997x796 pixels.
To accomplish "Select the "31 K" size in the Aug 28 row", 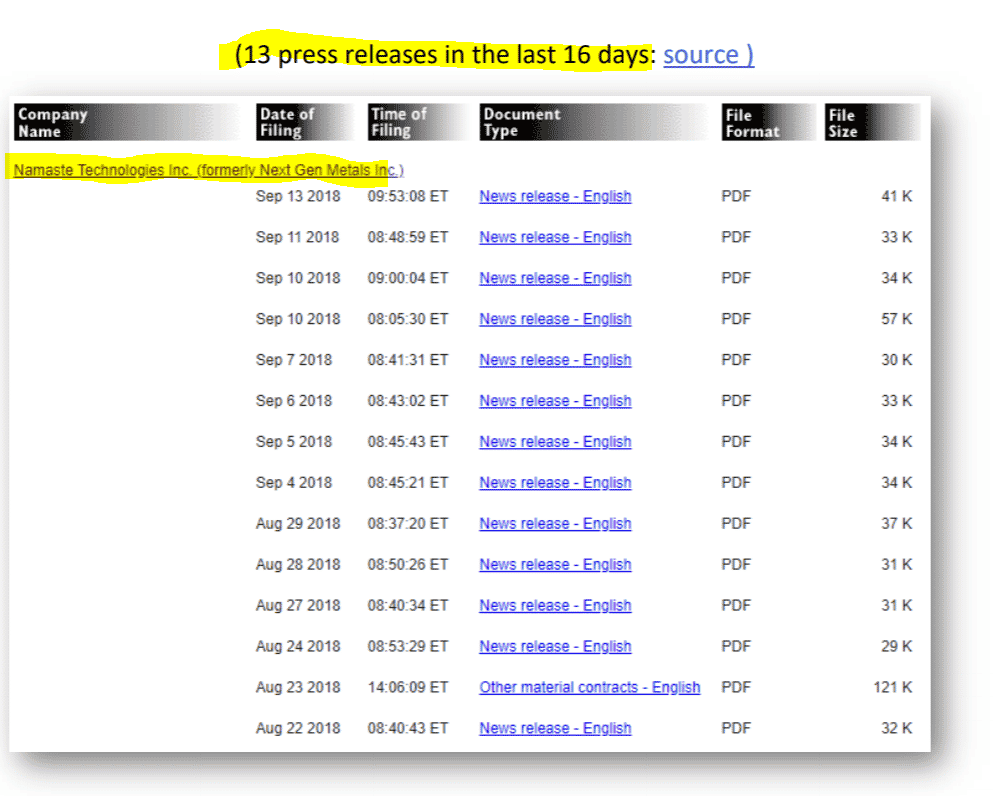I will click(x=897, y=565).
